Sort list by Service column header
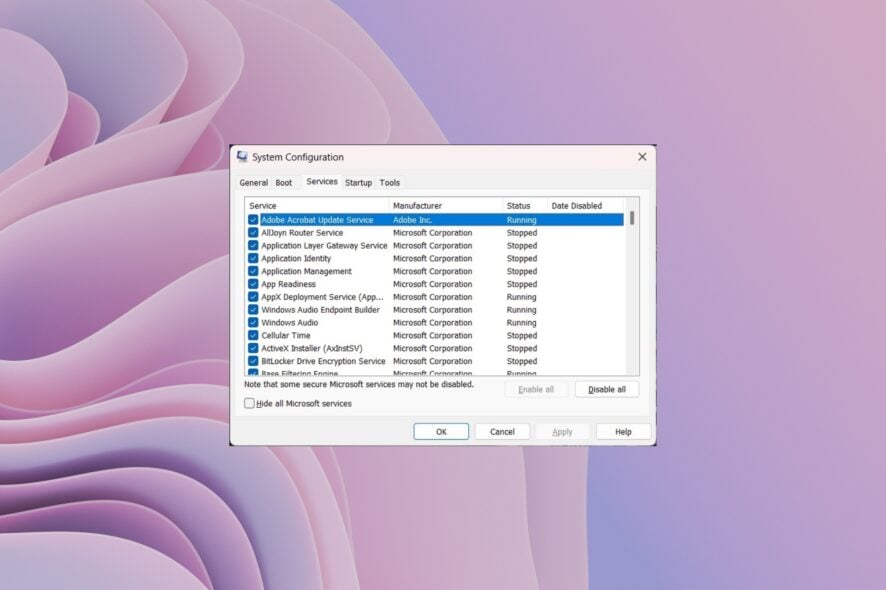Viewport: 886px width, 590px height. [317, 206]
